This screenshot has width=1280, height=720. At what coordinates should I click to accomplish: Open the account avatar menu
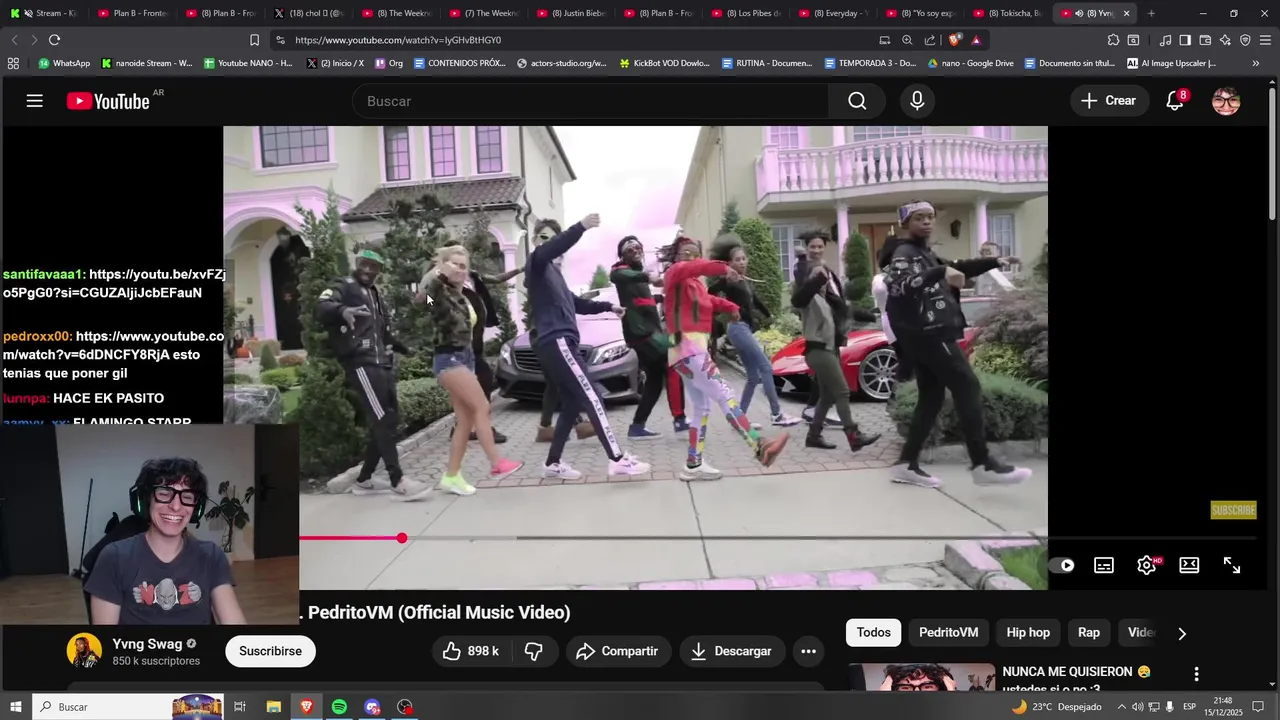coord(1226,101)
